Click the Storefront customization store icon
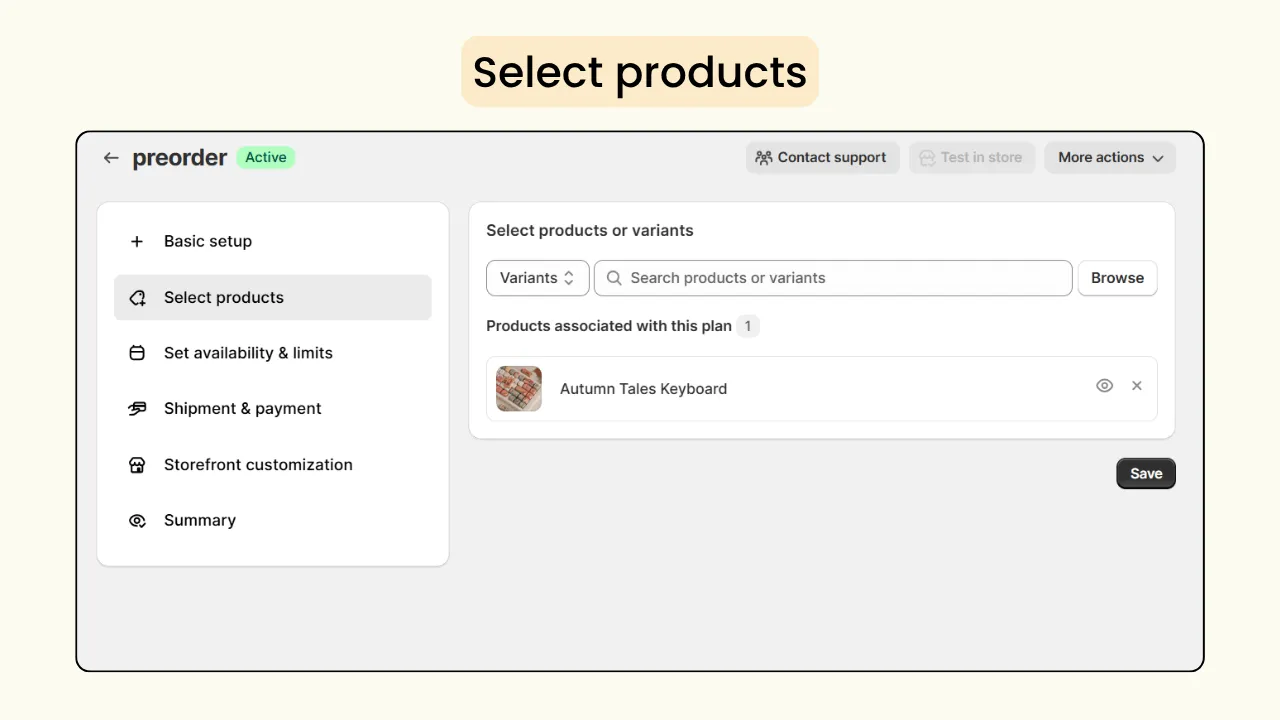Image resolution: width=1280 pixels, height=720 pixels. click(137, 464)
